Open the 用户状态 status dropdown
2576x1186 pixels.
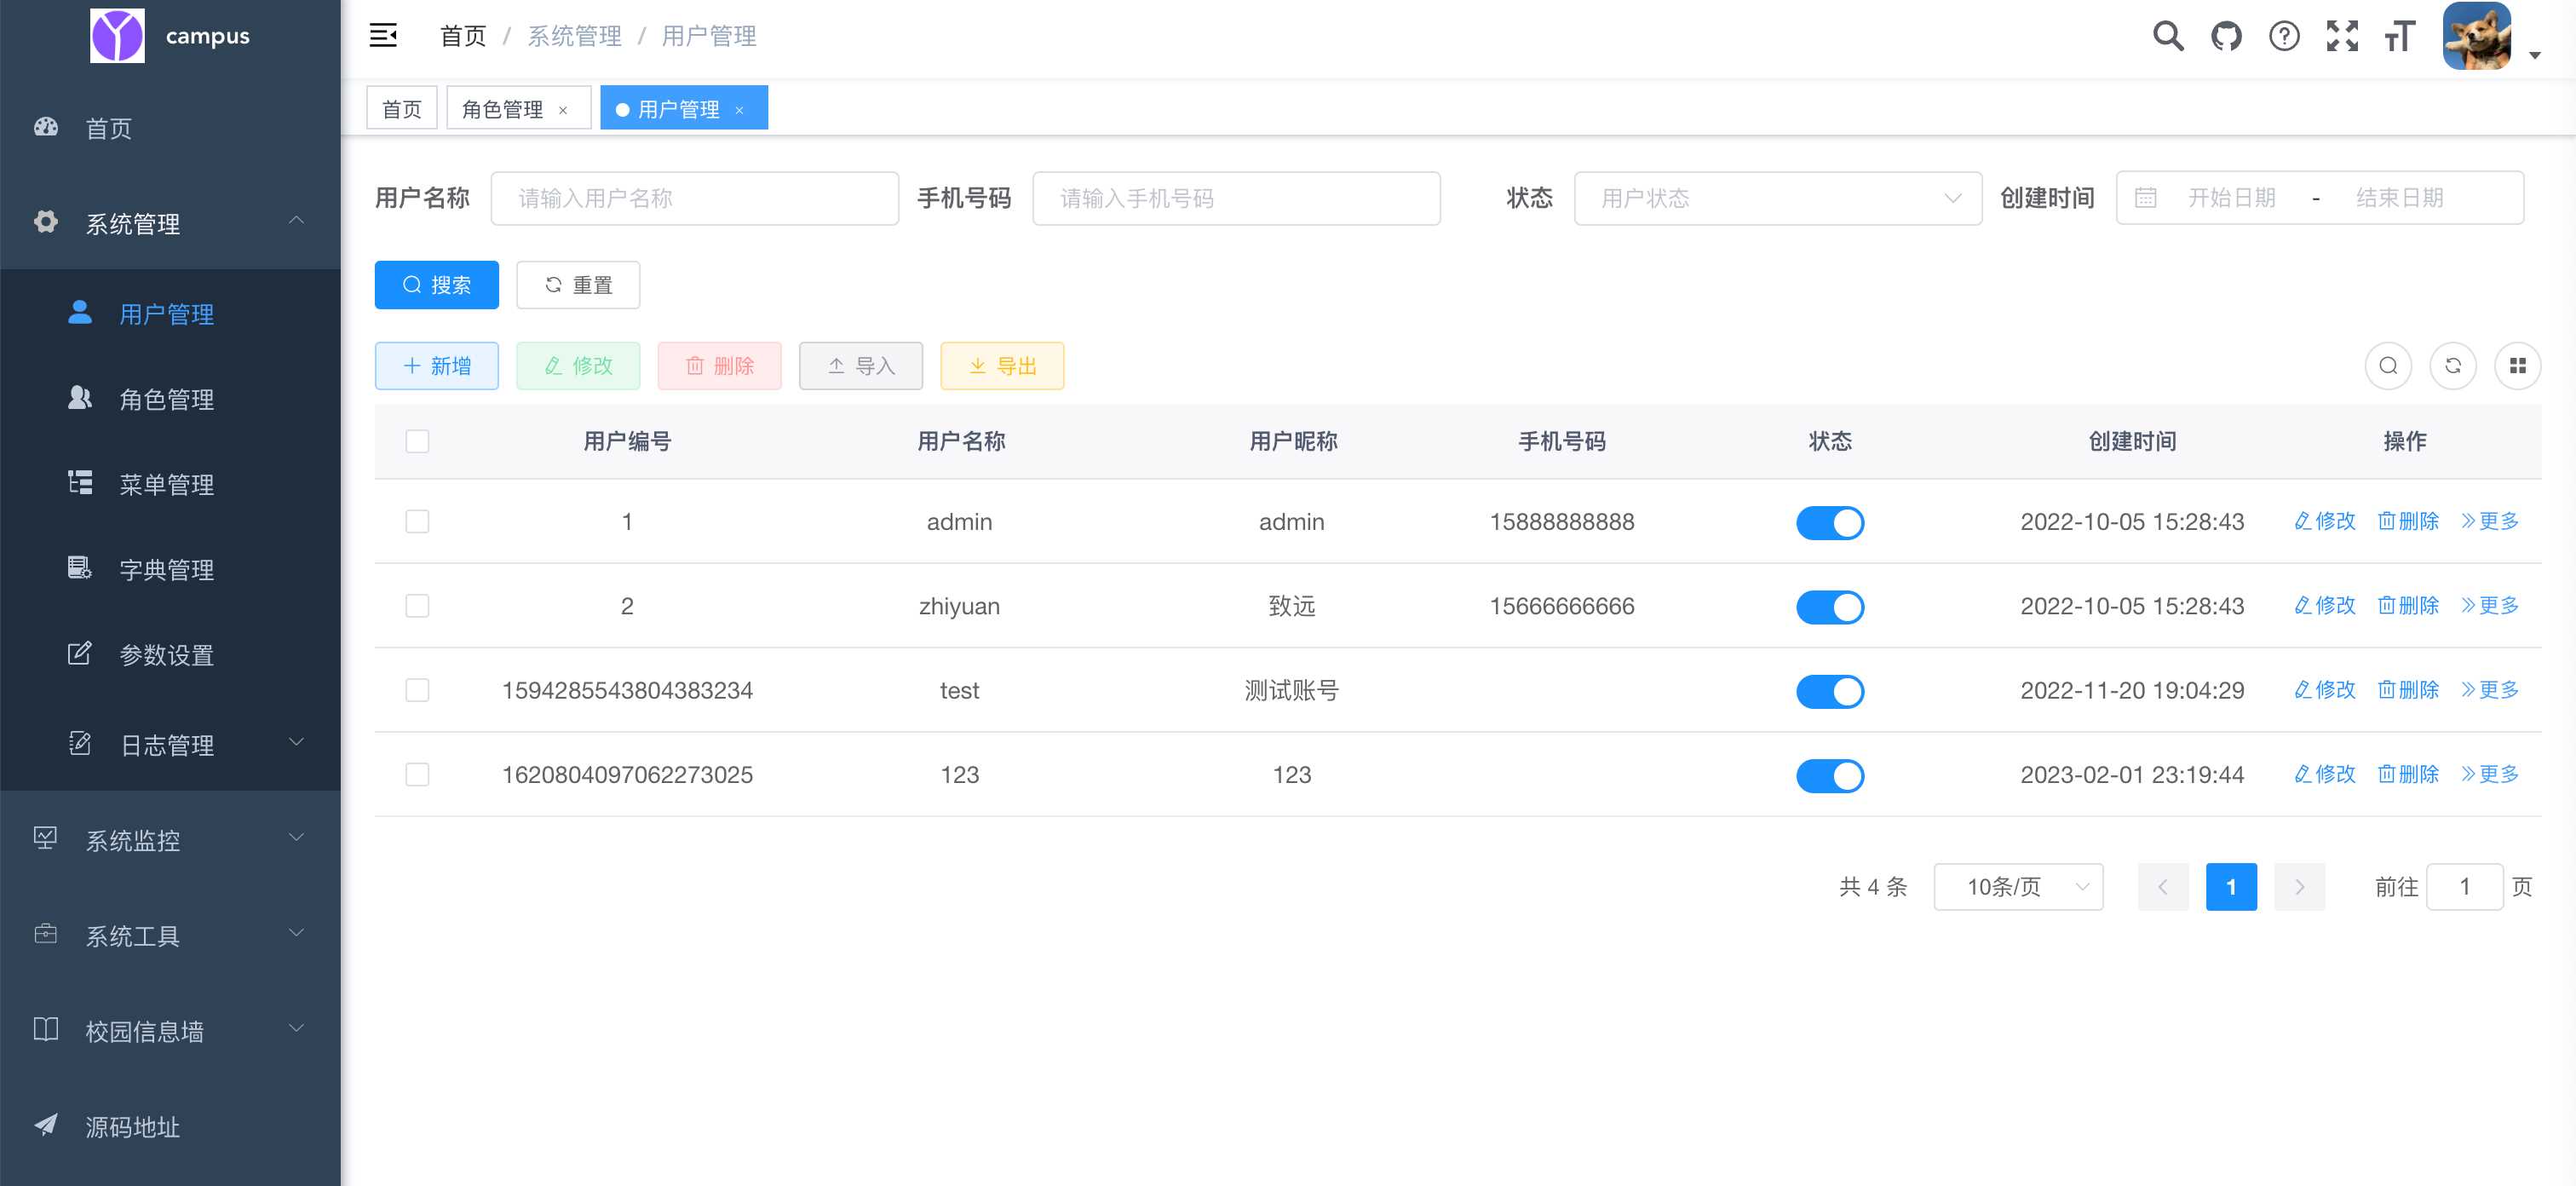coord(1778,198)
